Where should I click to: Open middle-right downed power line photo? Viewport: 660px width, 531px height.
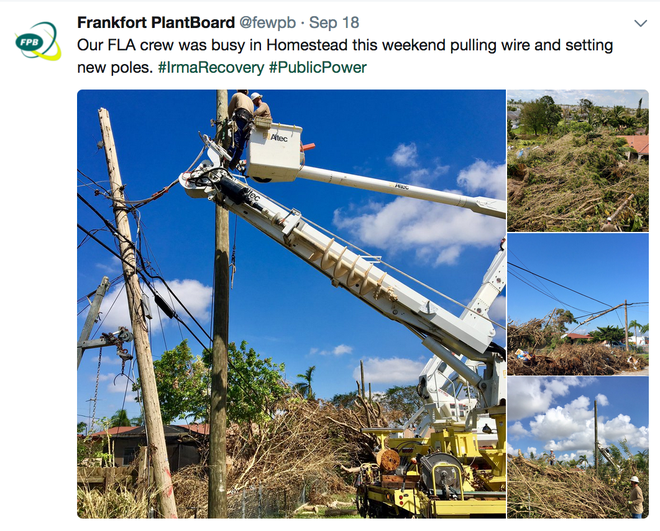578,304
